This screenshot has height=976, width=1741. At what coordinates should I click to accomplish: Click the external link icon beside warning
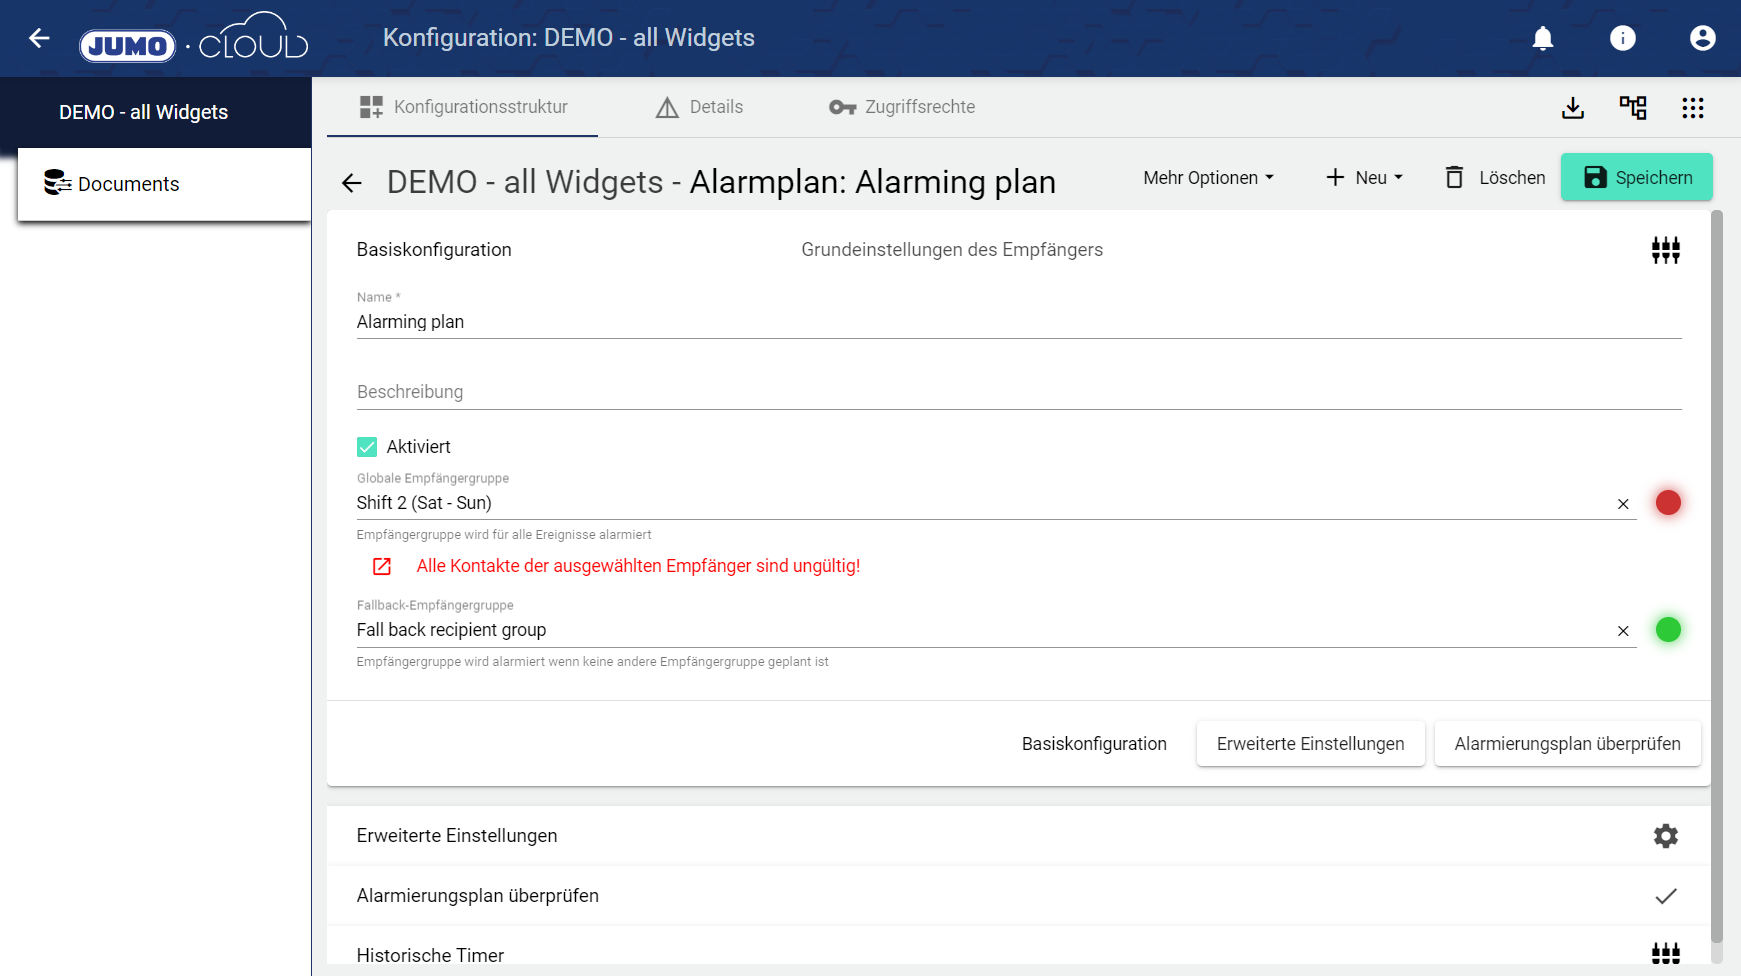(x=382, y=567)
